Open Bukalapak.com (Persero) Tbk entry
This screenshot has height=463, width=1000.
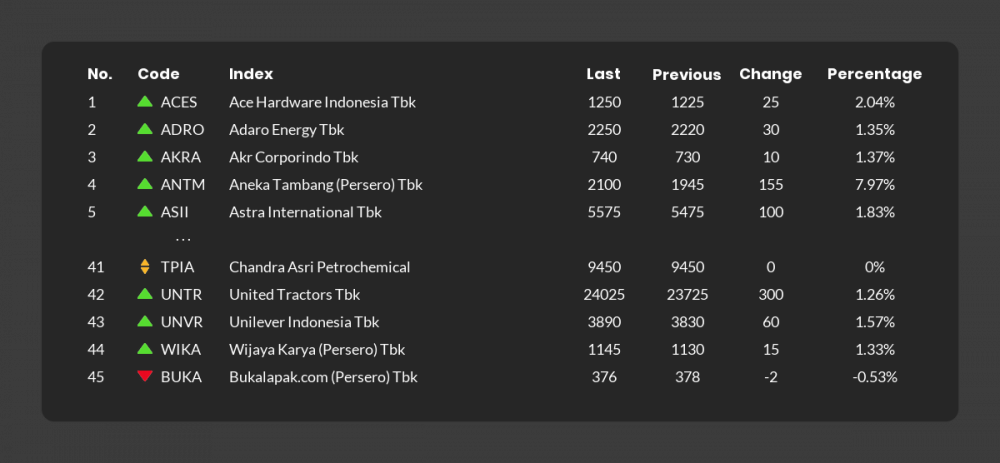click(x=323, y=377)
